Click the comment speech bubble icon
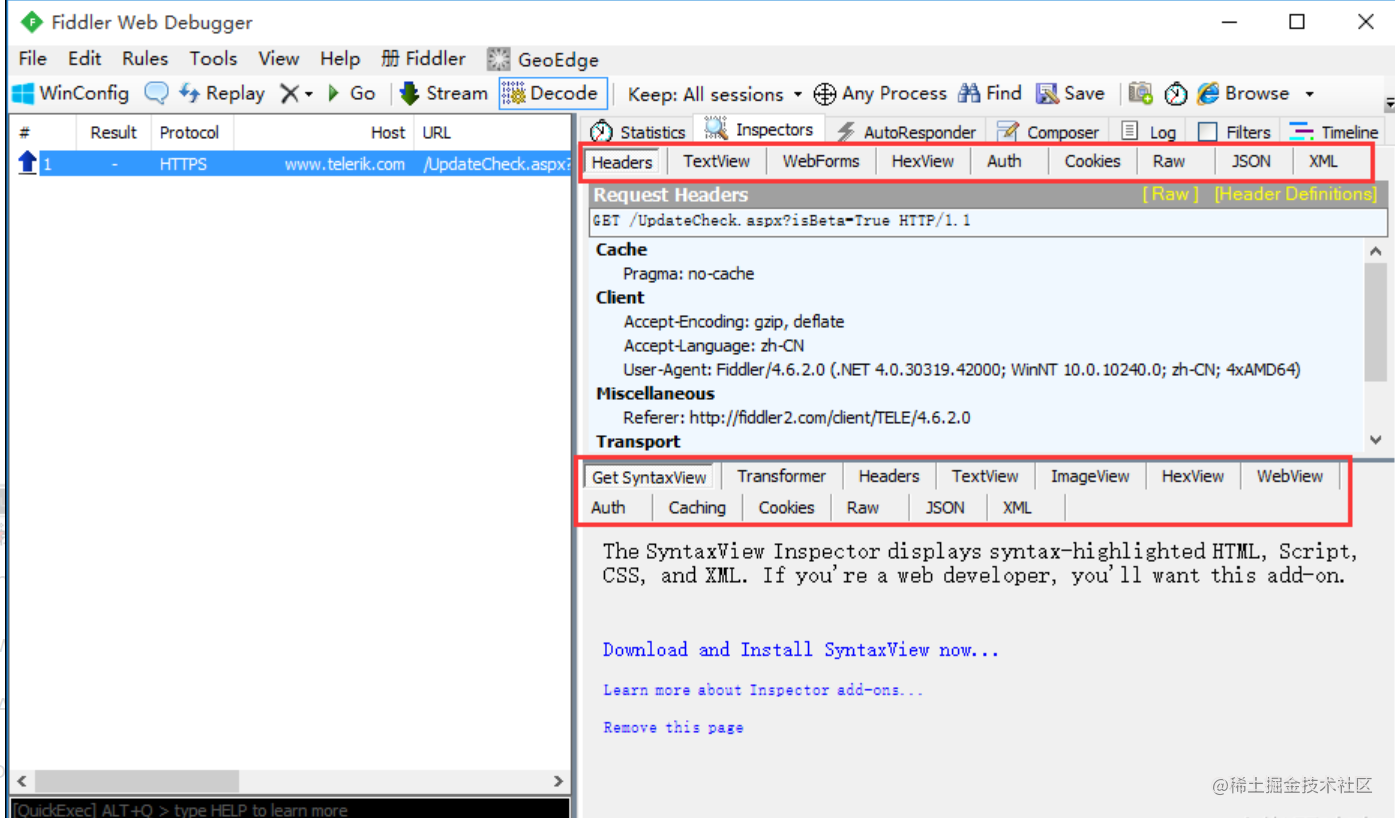This screenshot has width=1395, height=818. coord(156,94)
